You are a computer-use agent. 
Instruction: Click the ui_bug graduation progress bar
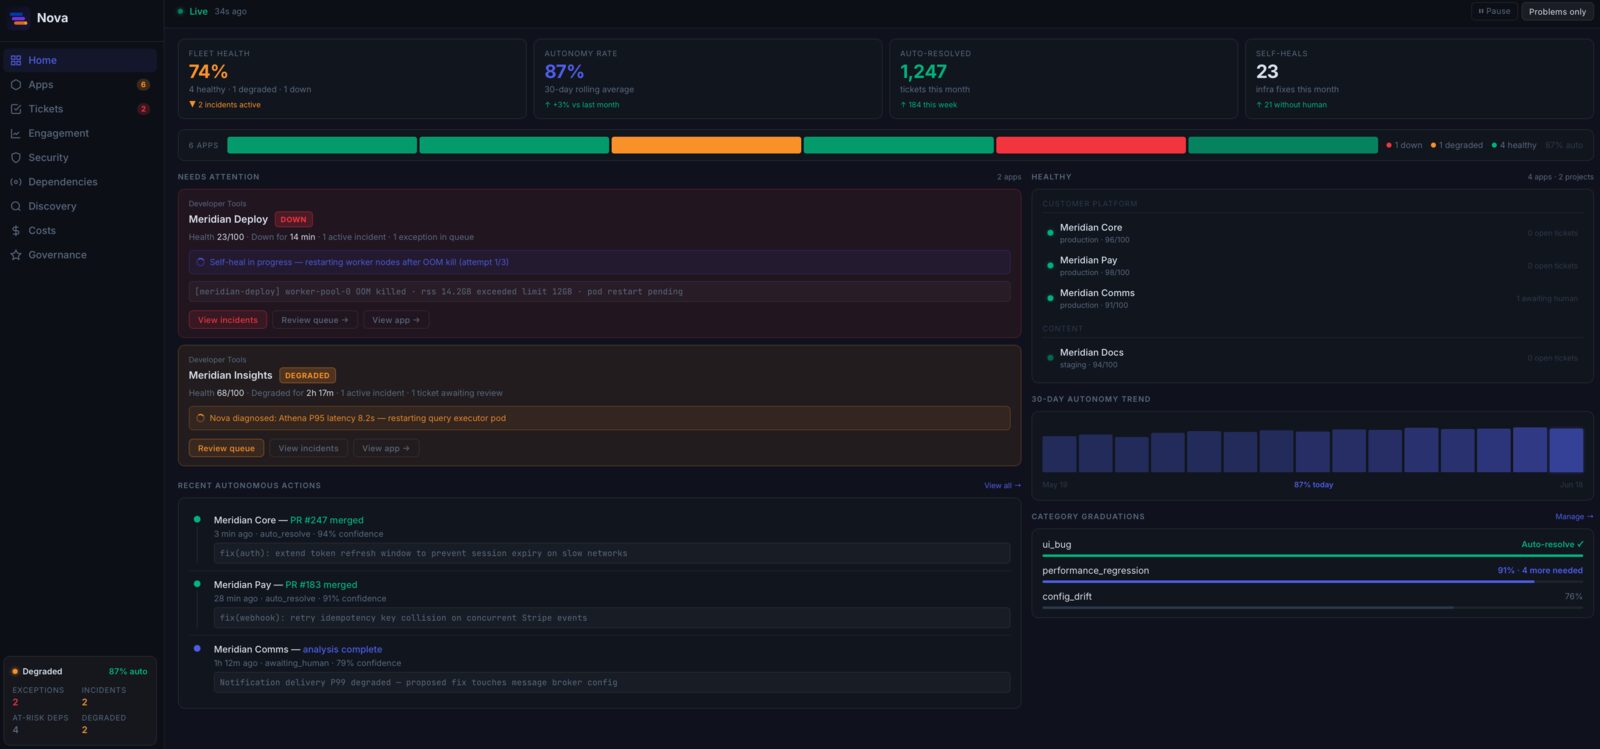click(x=1312, y=555)
